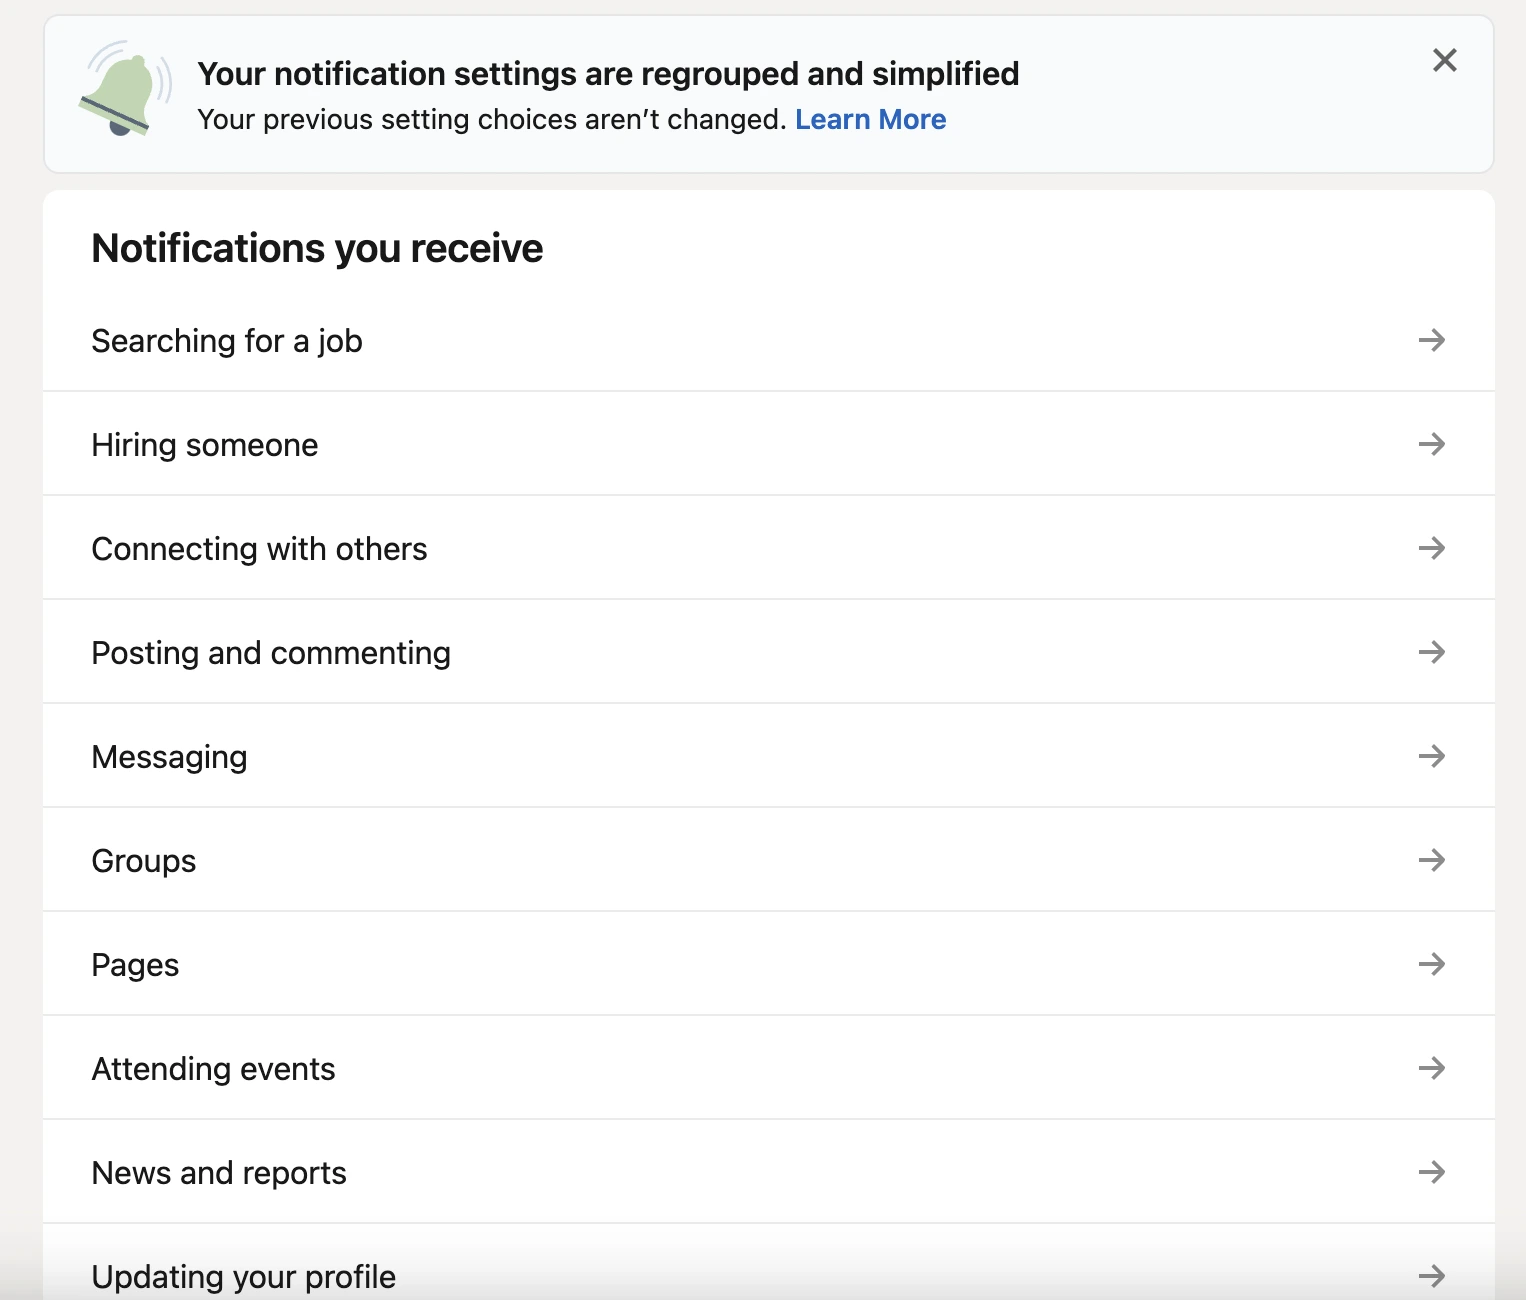Open Messaging notification settings
1526x1300 pixels.
pos(768,756)
